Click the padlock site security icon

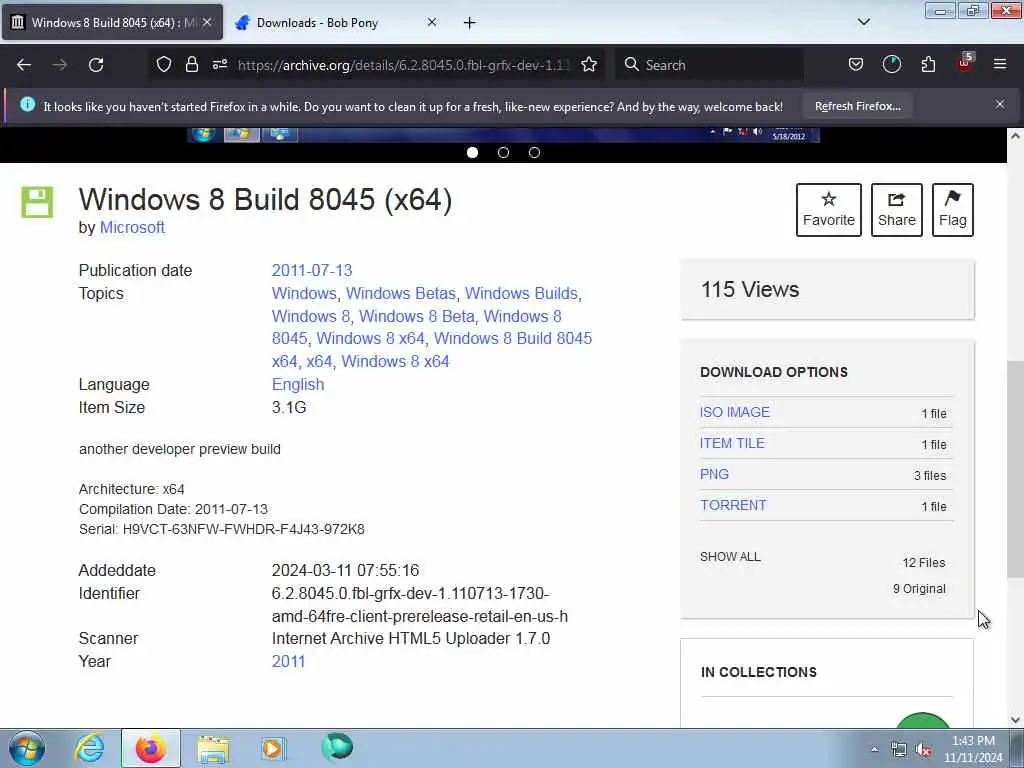[191, 64]
